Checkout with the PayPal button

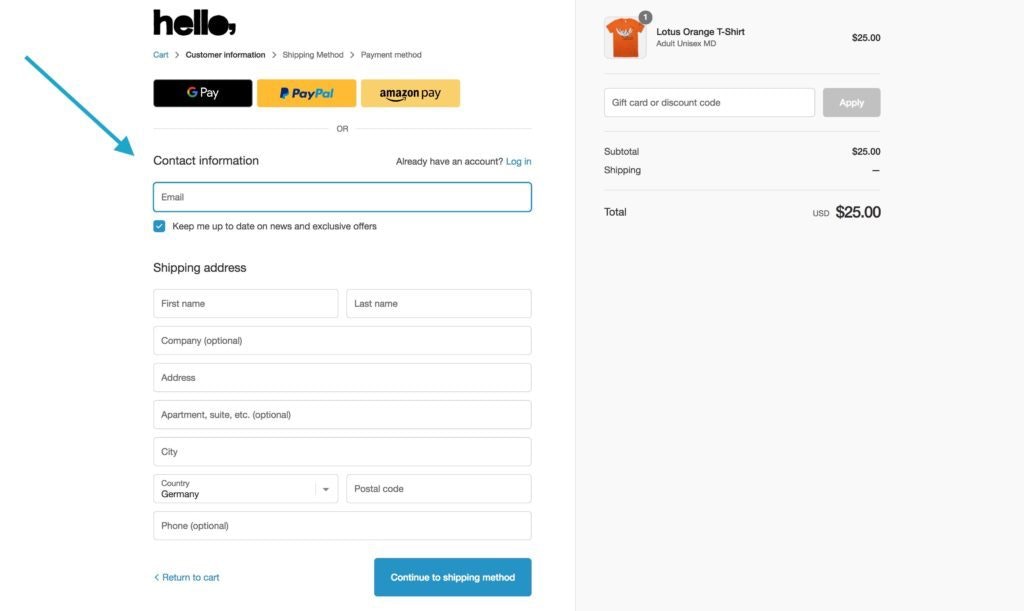[306, 92]
